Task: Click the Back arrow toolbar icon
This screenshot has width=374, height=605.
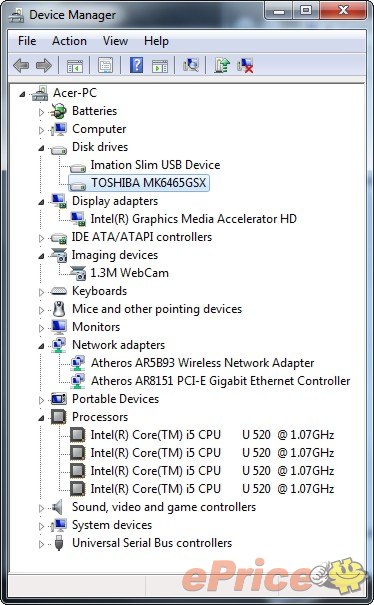Action: [x=21, y=65]
